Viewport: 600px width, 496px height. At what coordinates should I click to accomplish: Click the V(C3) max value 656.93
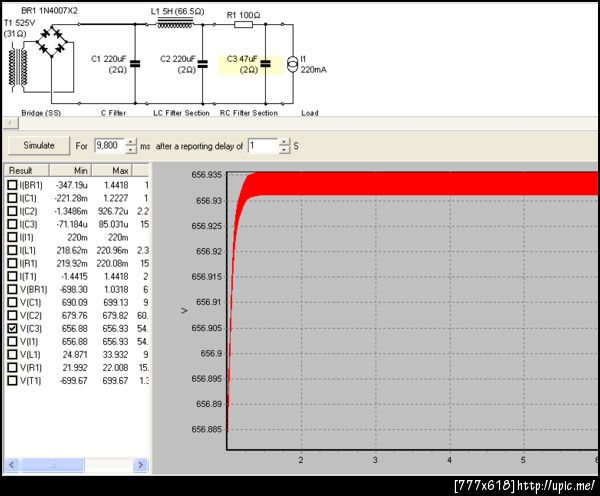(115, 328)
